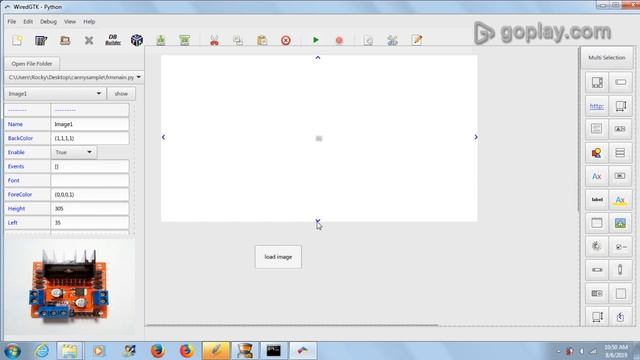Click the New file toolbar icon
The width and height of the screenshot is (640, 360).
[x=18, y=40]
